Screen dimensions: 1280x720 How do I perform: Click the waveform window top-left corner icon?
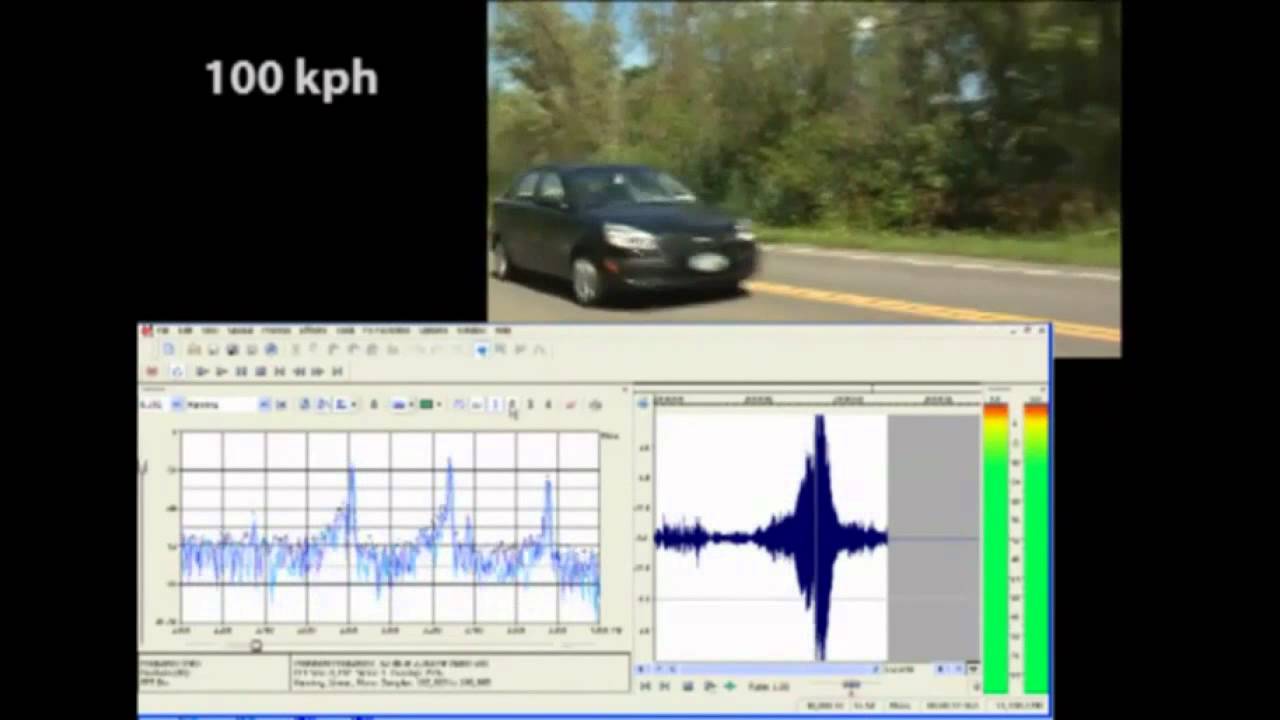643,402
